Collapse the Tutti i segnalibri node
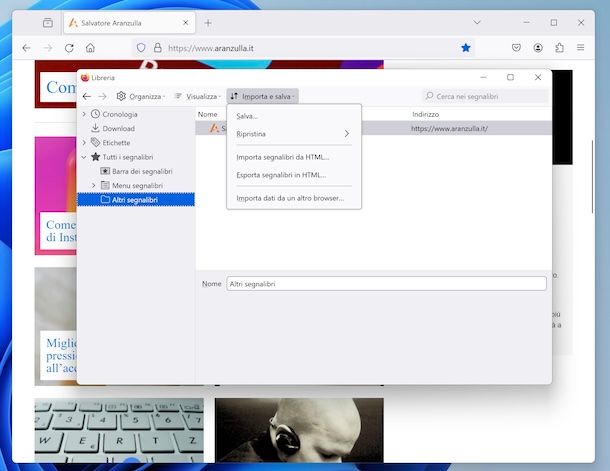This screenshot has height=471, width=610. pos(84,157)
